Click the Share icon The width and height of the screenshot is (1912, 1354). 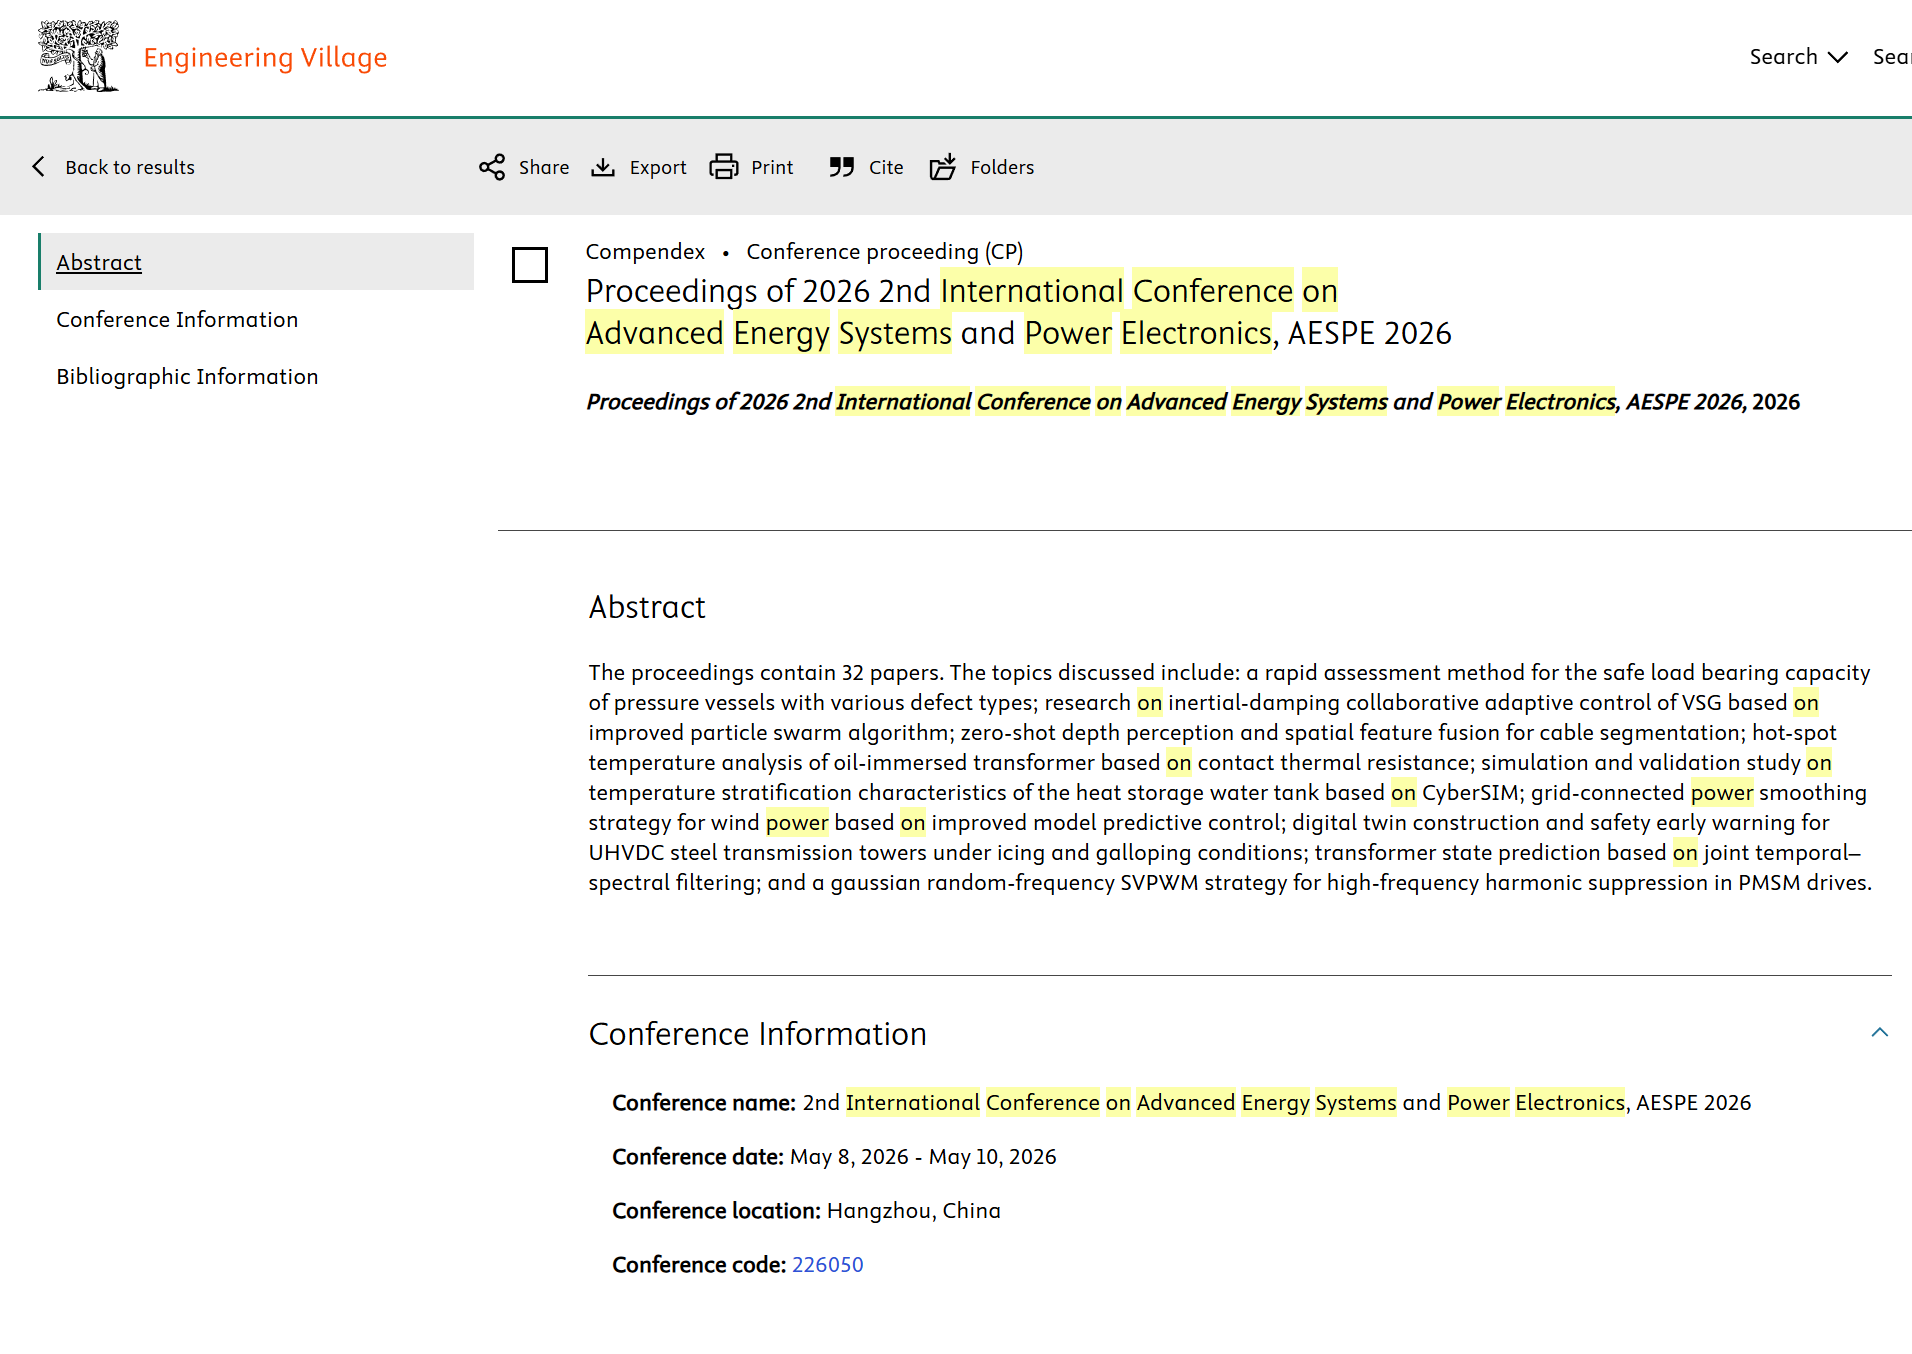point(492,167)
